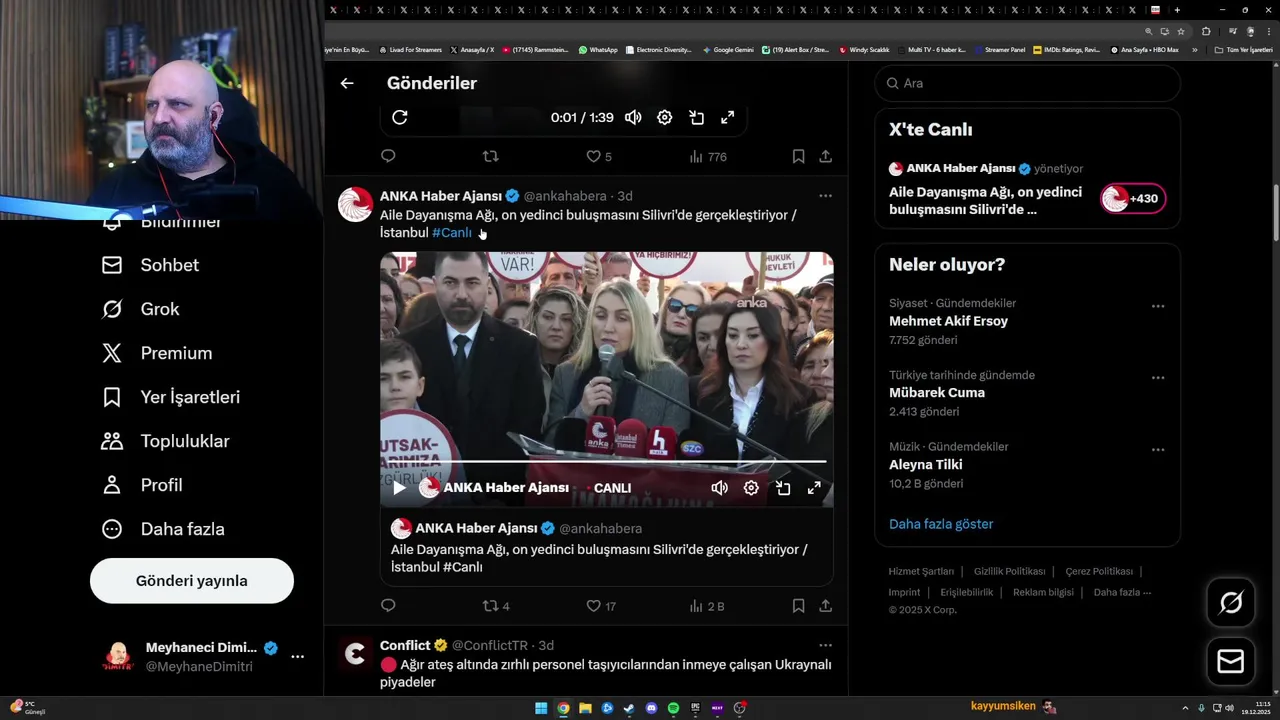The image size is (1280, 720).
Task: Click into the Ara search field
Action: (x=1028, y=83)
